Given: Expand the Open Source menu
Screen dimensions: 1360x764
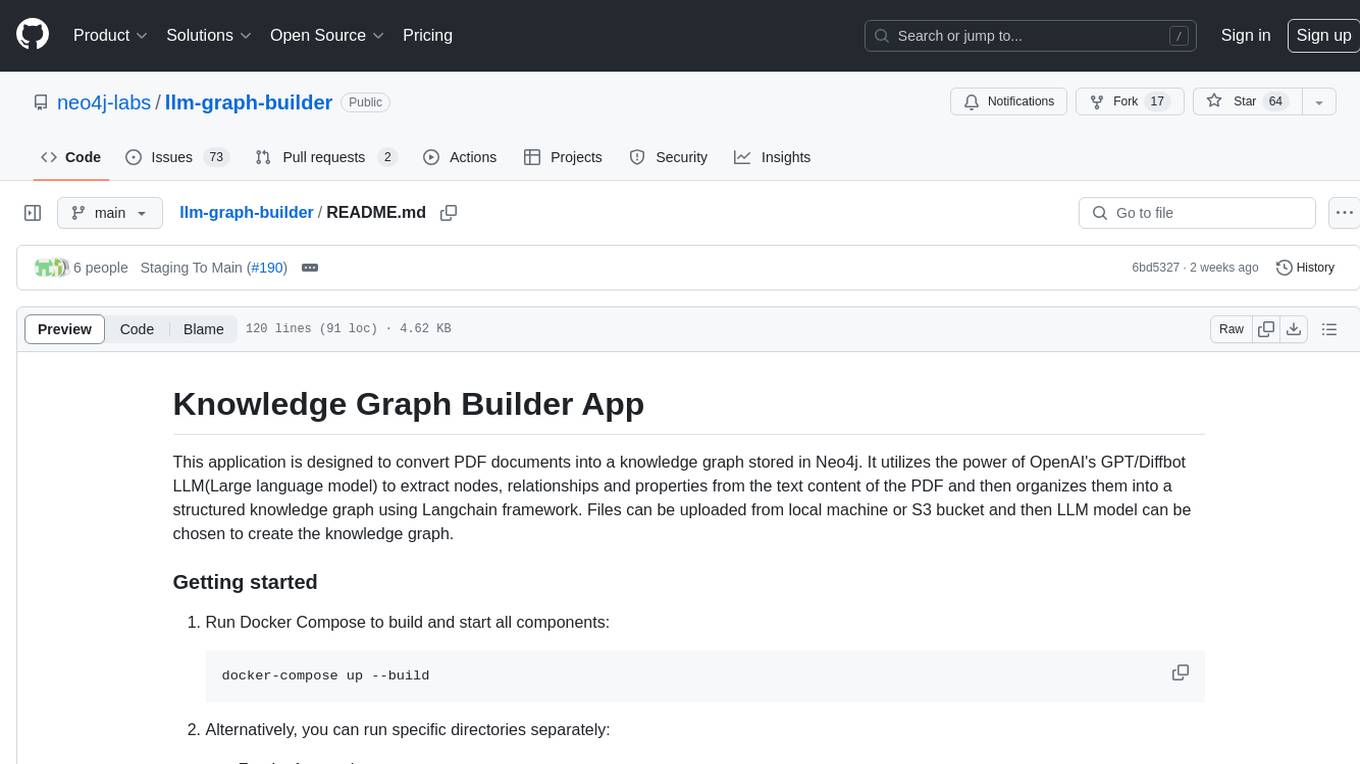Looking at the screenshot, I should [x=327, y=35].
